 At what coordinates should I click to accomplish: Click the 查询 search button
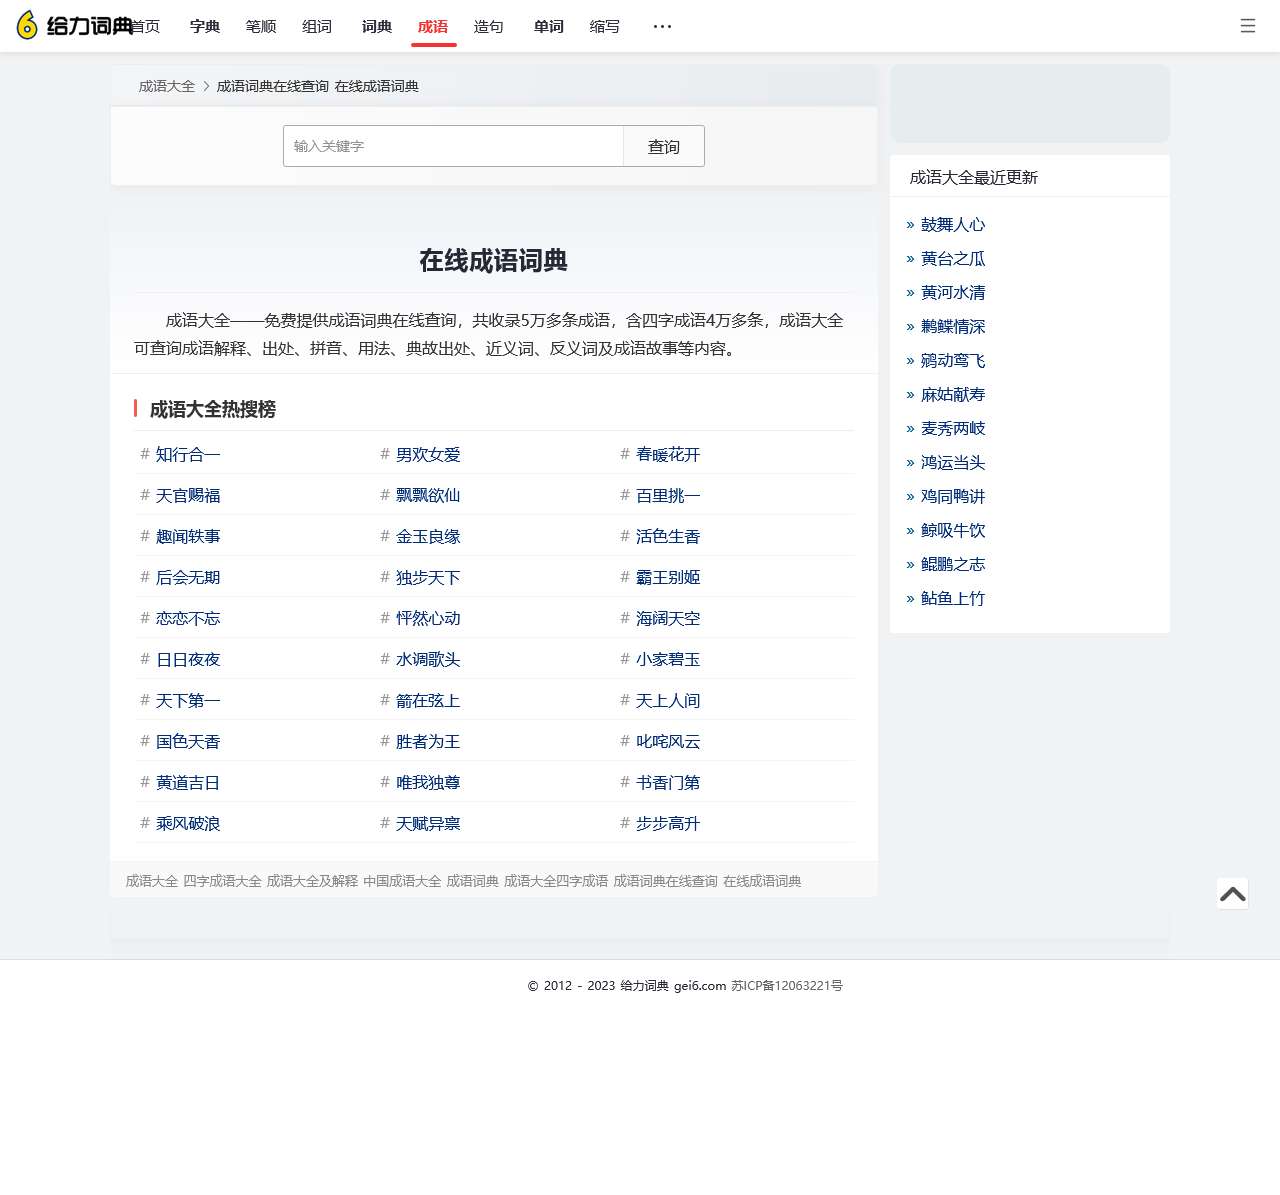click(x=664, y=146)
